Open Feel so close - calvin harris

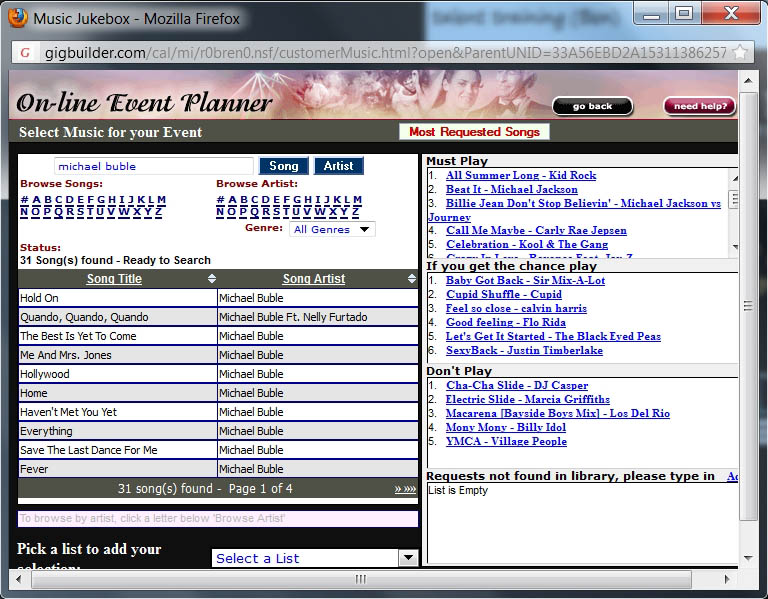click(x=516, y=309)
